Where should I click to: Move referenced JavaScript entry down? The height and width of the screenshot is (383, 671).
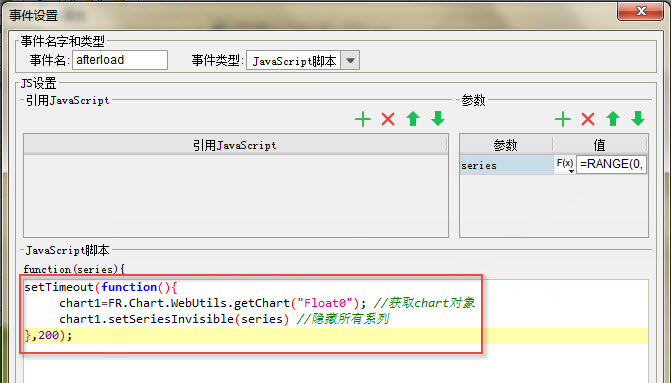pos(438,119)
